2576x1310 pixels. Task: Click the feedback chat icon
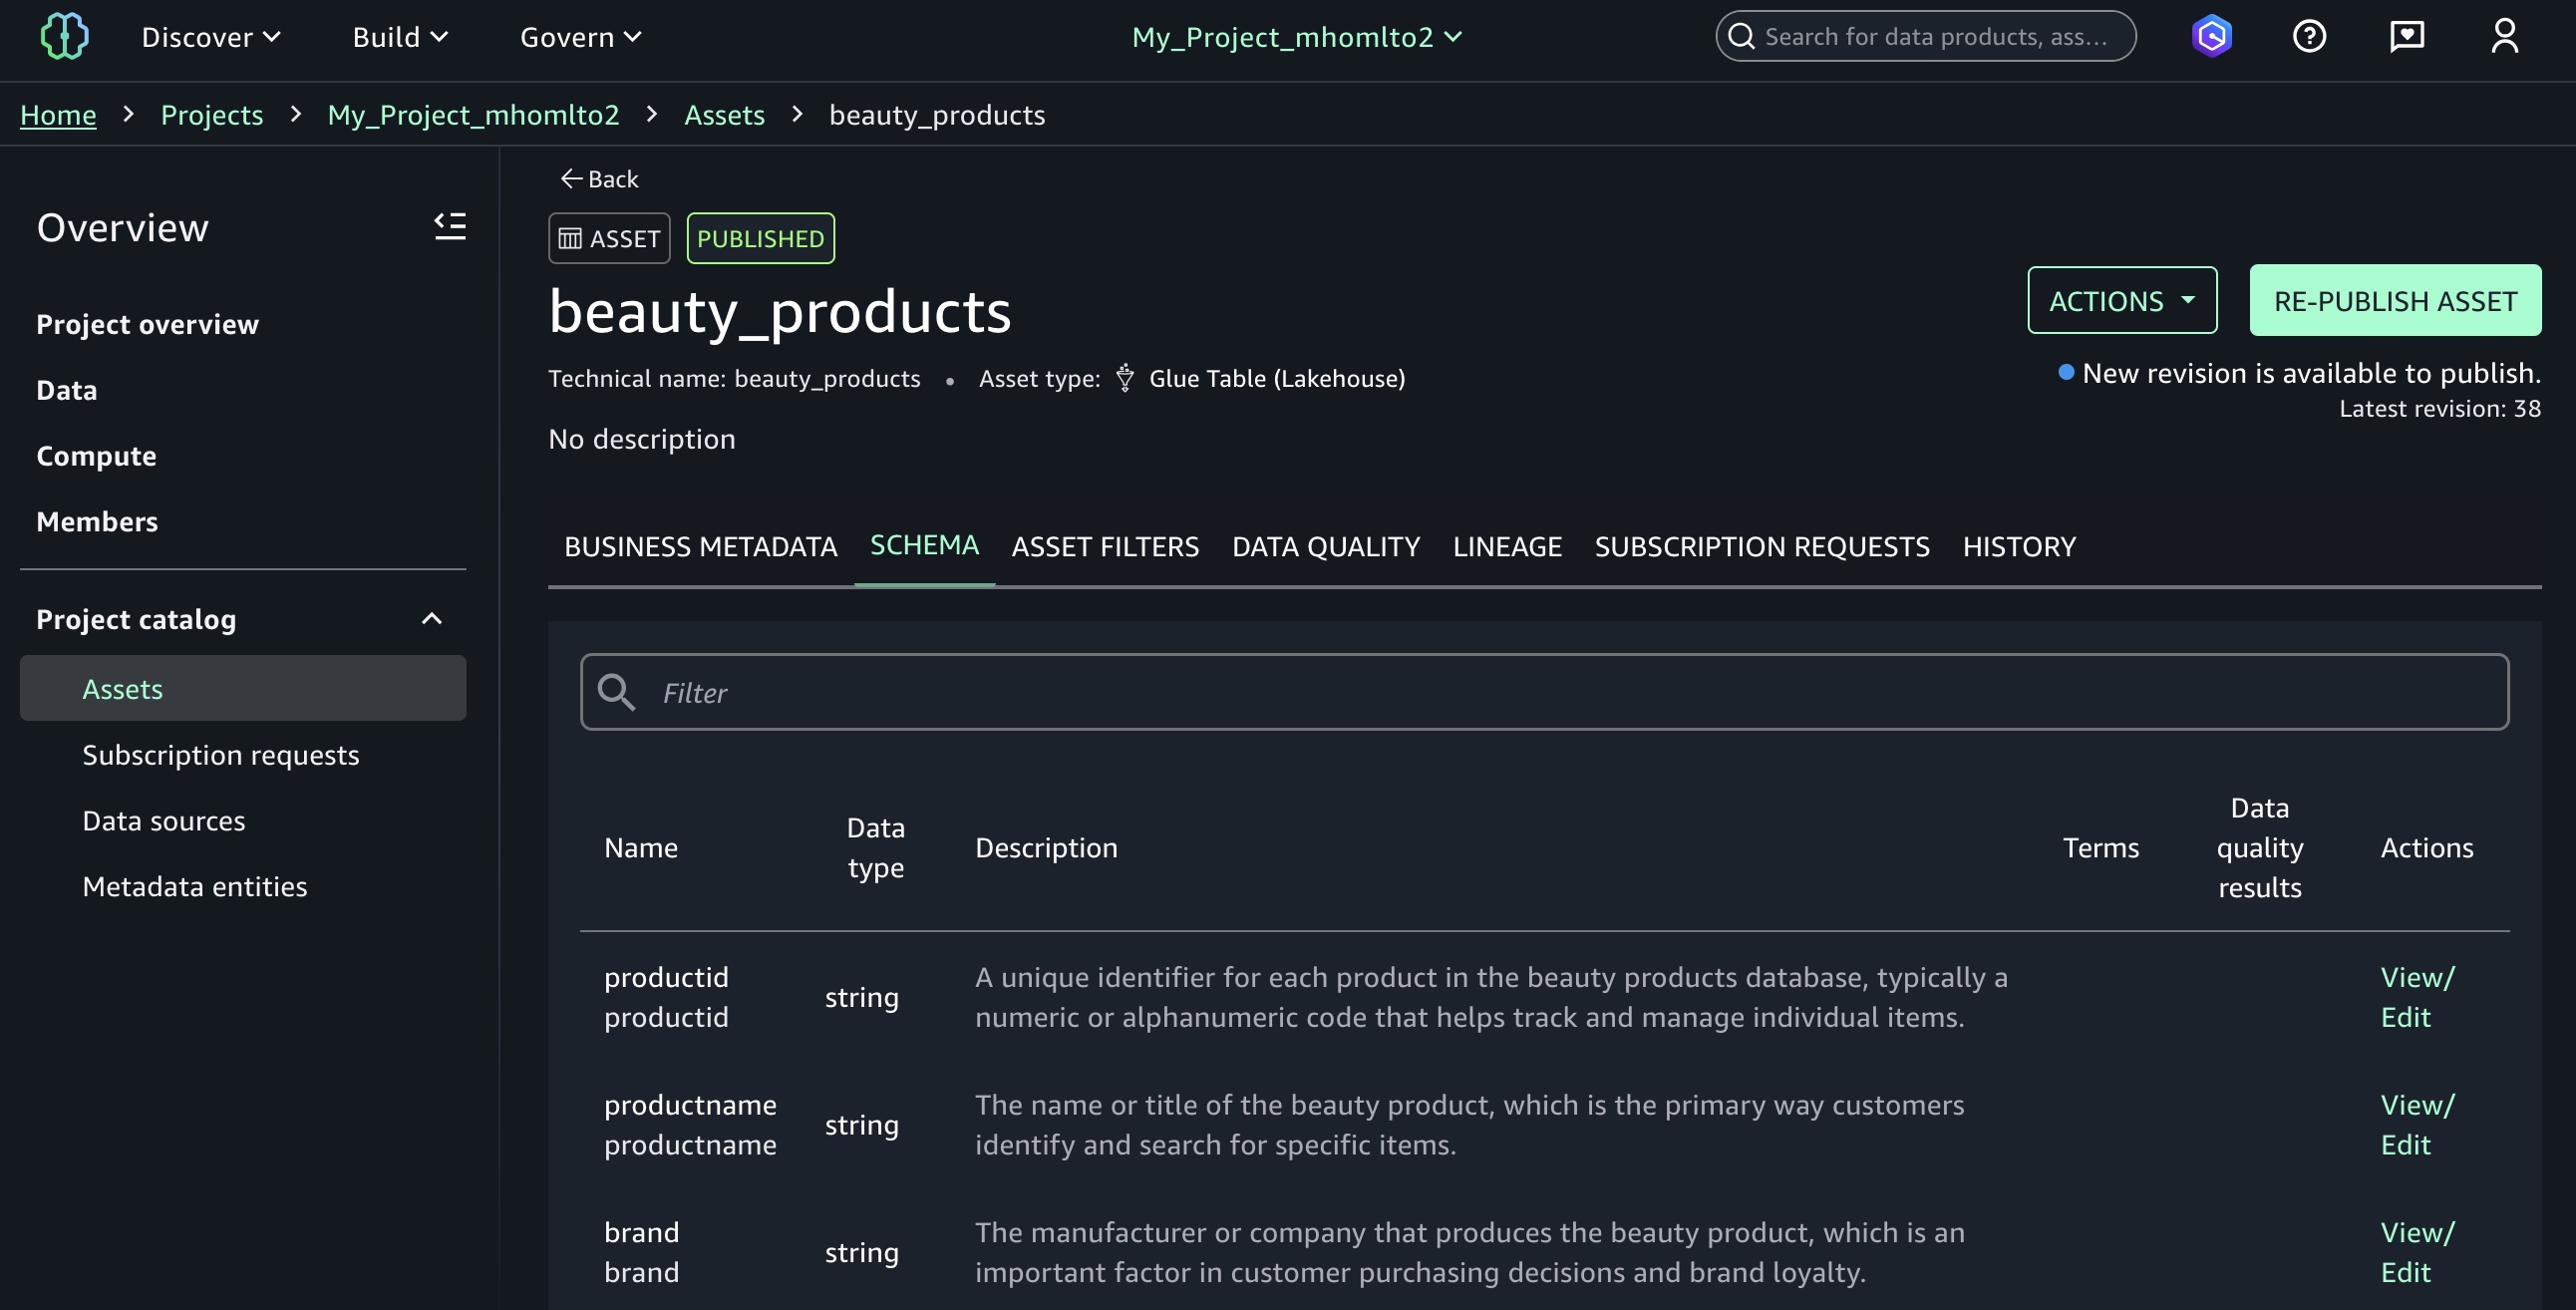(2407, 36)
